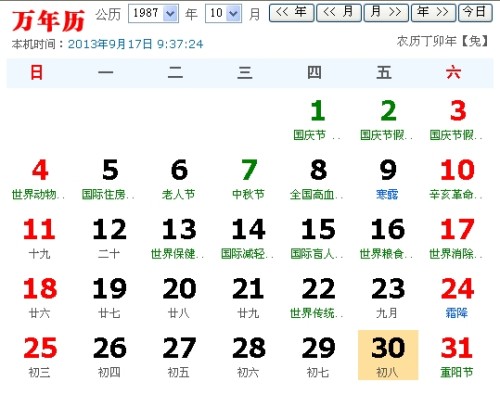
Task: Select date 20 marked 廿八
Action: pos(179,297)
